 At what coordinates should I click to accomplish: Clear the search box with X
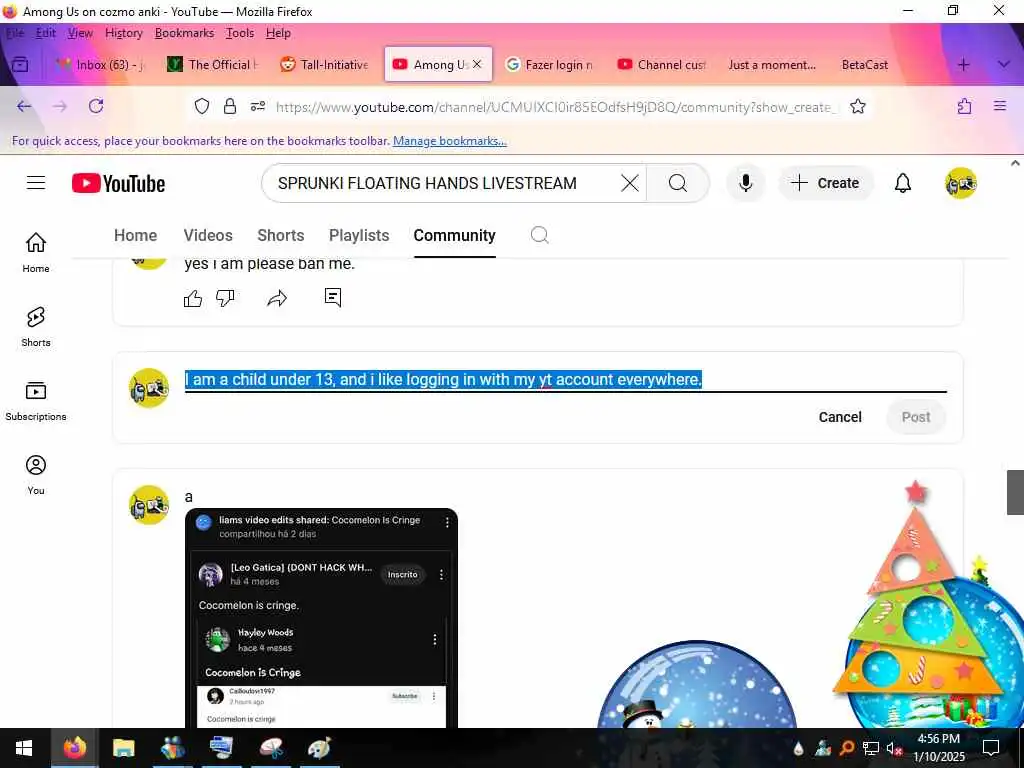point(630,184)
